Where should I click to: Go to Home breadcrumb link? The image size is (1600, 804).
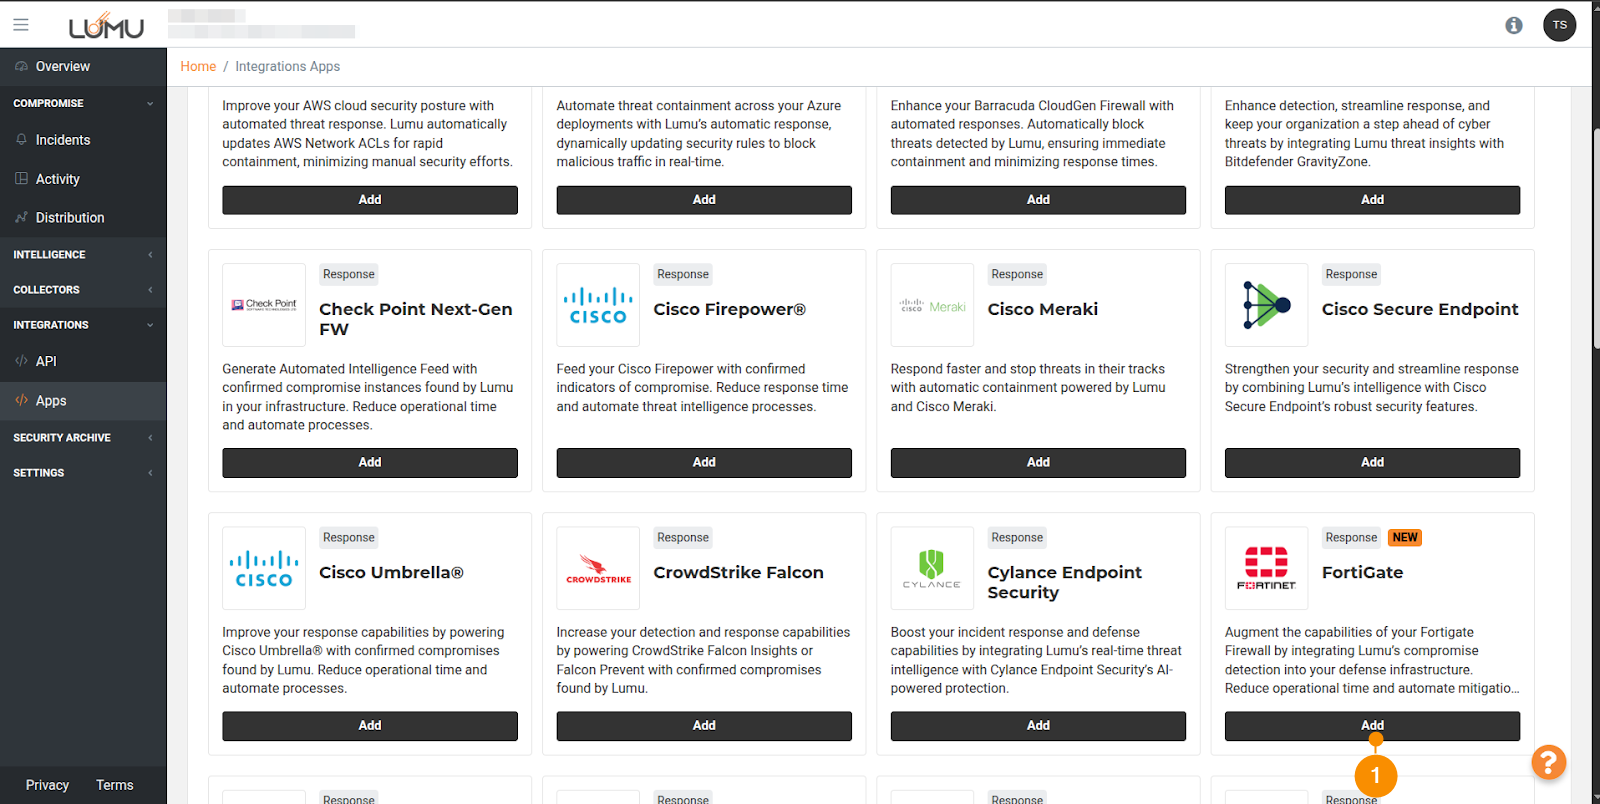198,66
